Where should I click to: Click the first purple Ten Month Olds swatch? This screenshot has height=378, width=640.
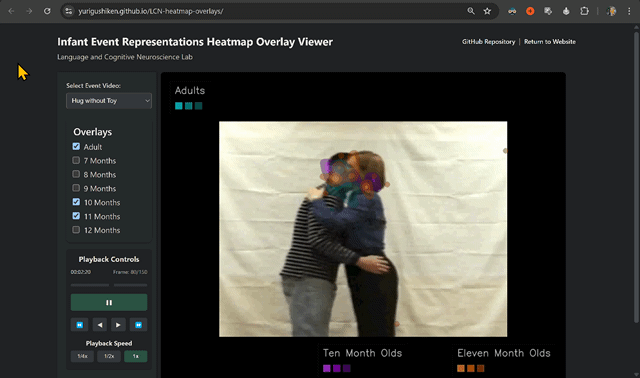point(327,368)
